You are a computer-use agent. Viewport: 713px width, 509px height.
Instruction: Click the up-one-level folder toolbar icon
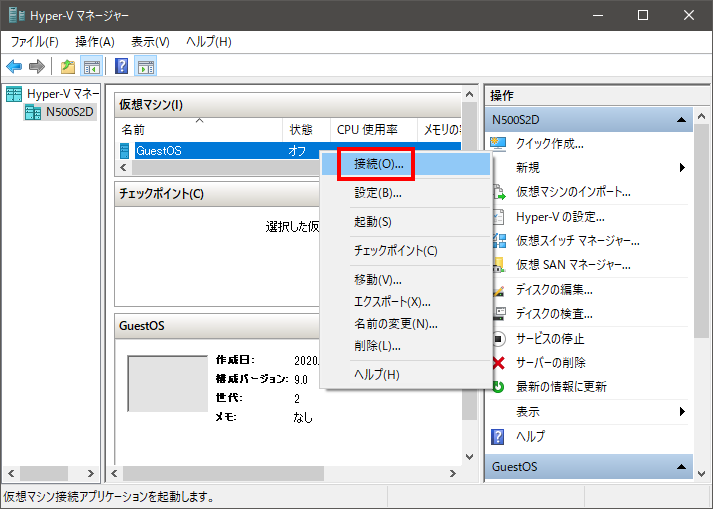[68, 66]
